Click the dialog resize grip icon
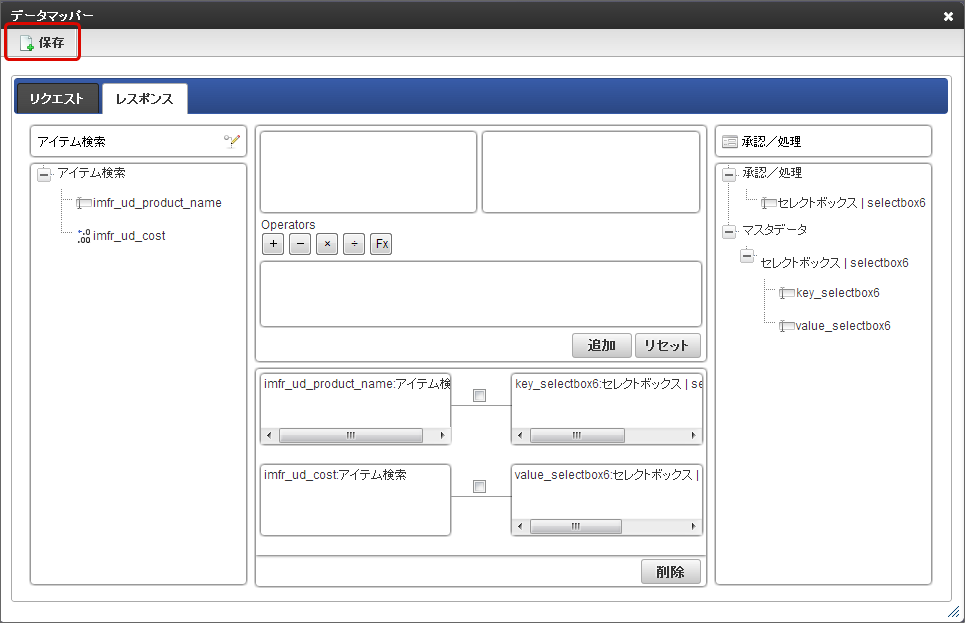The height and width of the screenshot is (623, 965). [x=953, y=611]
